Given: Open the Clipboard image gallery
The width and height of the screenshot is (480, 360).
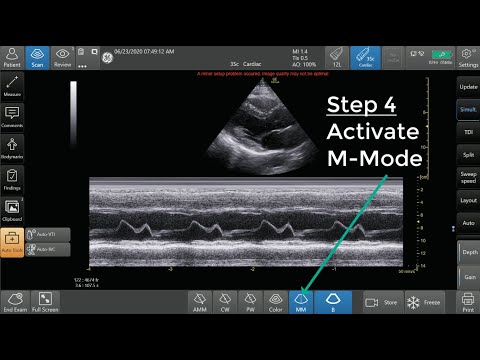Looking at the screenshot, I should (x=12, y=210).
